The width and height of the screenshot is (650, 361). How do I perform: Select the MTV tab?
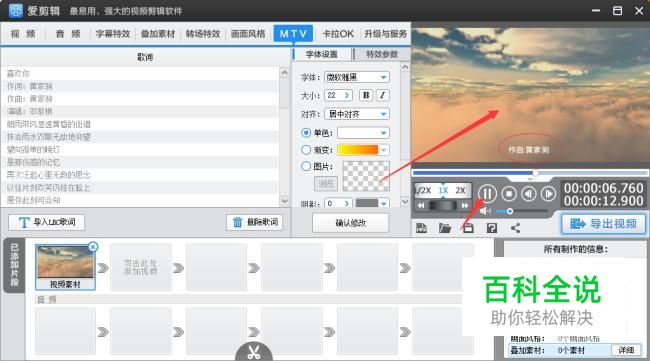click(293, 34)
